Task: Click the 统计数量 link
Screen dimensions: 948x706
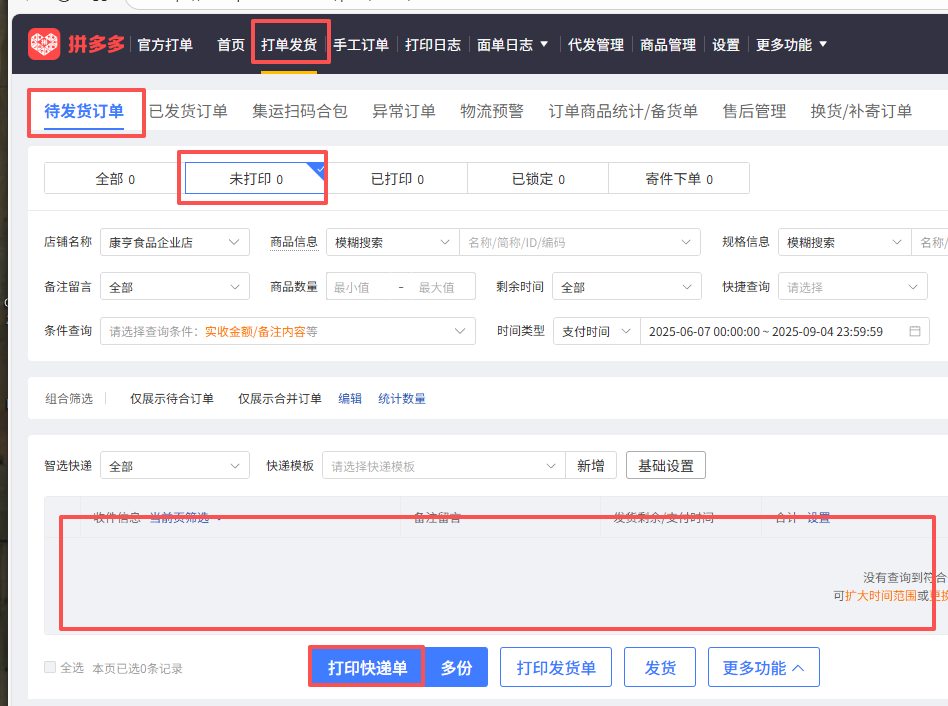Action: (x=402, y=398)
